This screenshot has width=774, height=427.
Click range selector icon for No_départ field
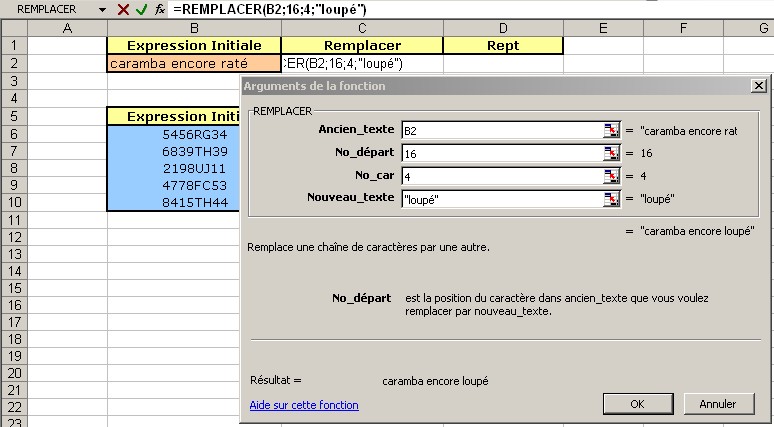click(x=611, y=153)
